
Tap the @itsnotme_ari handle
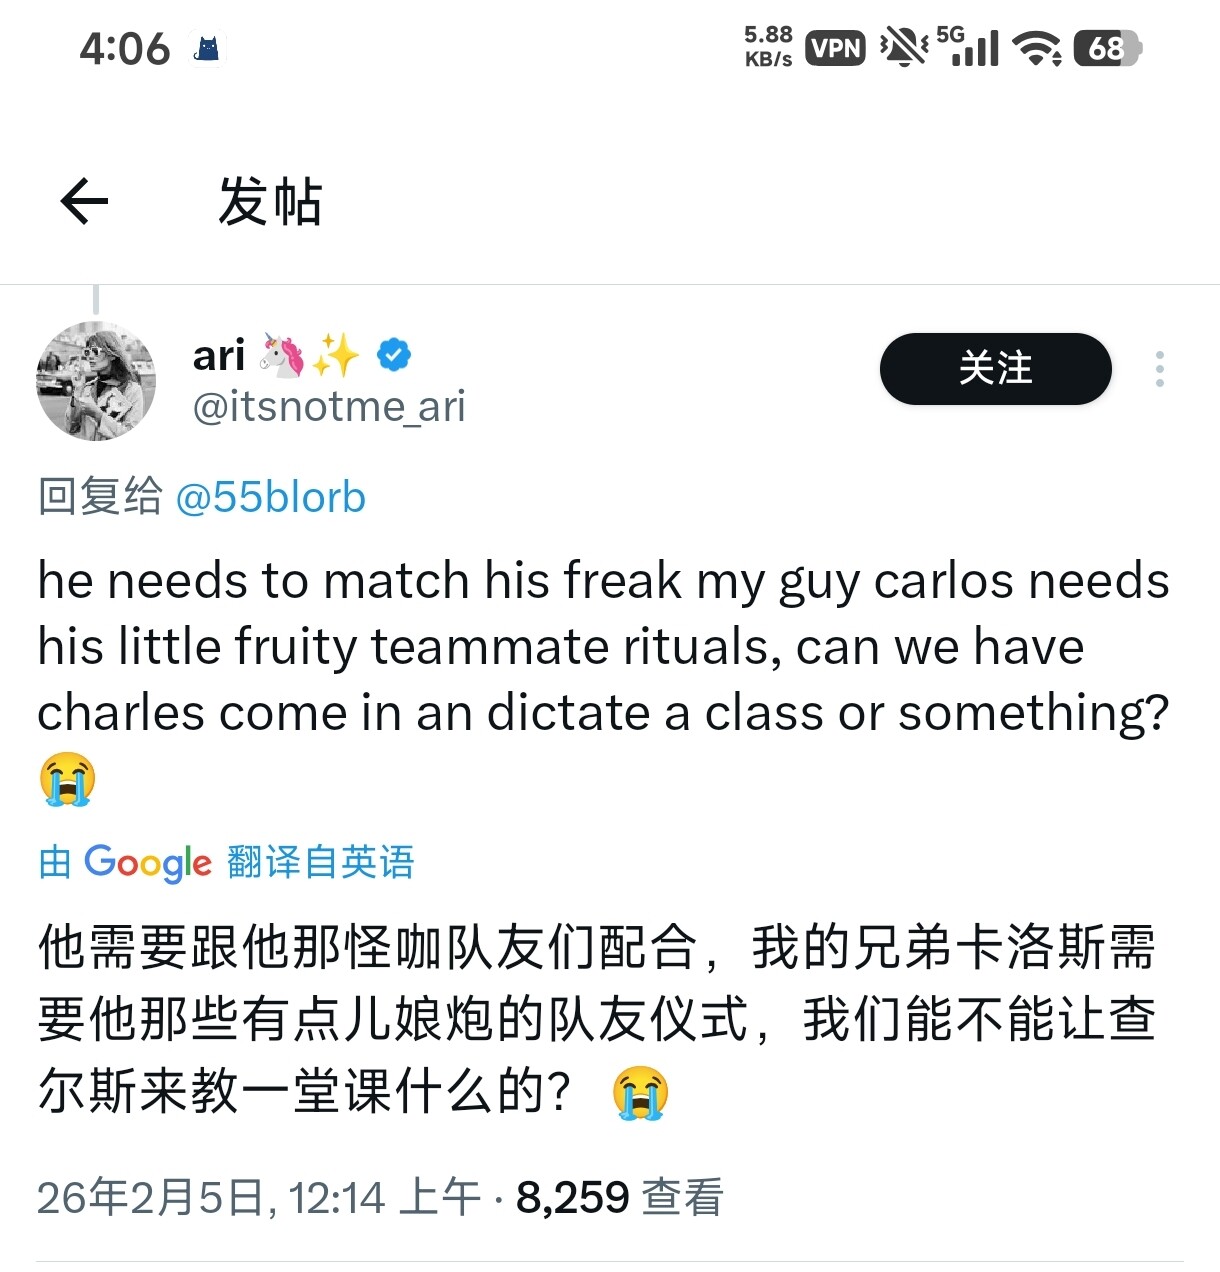point(328,407)
